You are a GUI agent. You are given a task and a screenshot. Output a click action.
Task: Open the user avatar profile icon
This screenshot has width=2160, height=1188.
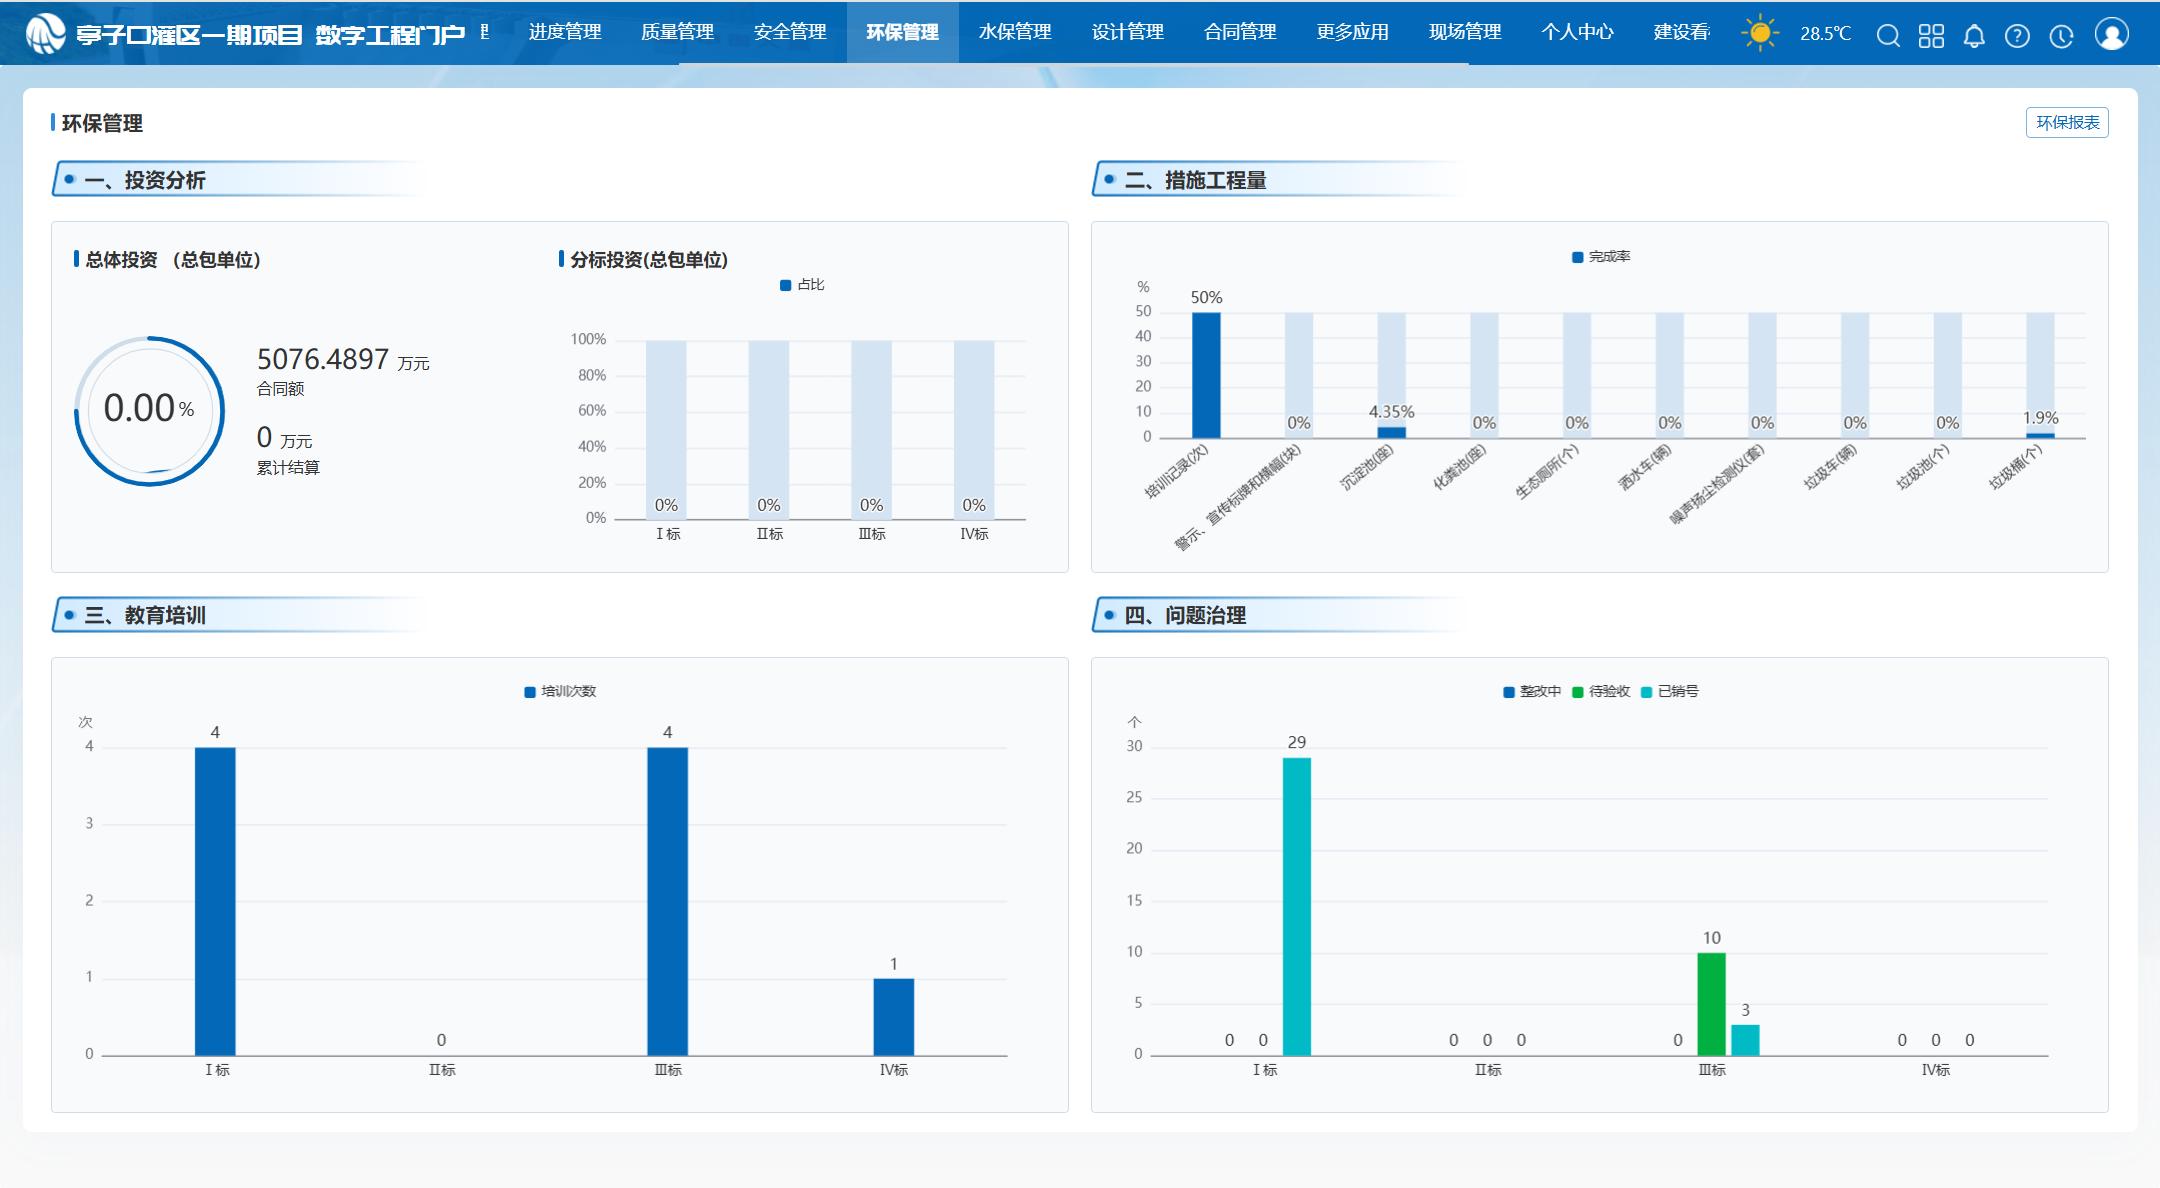(x=2112, y=34)
